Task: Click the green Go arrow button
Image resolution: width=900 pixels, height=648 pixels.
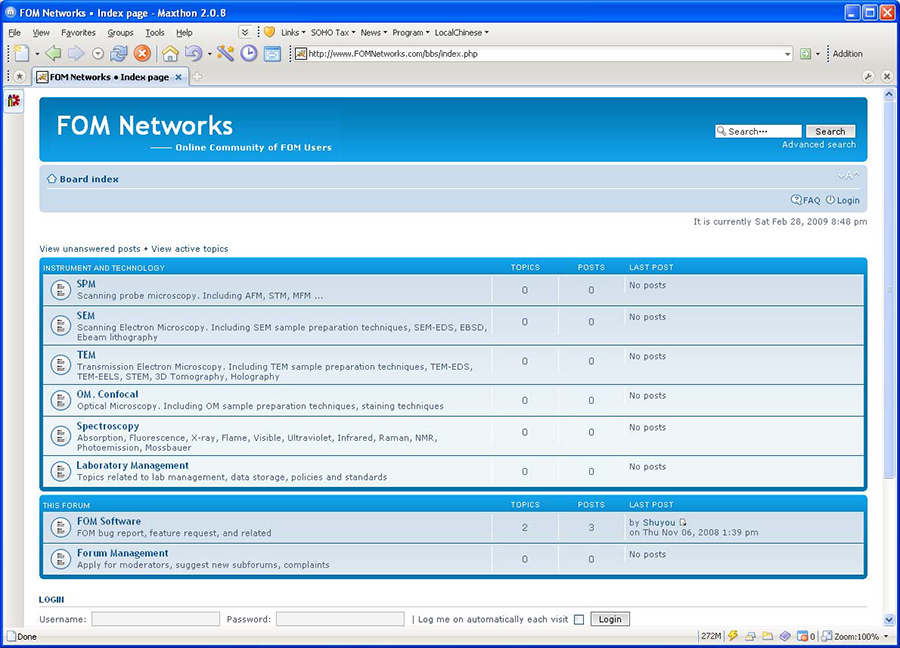Action: coord(805,53)
